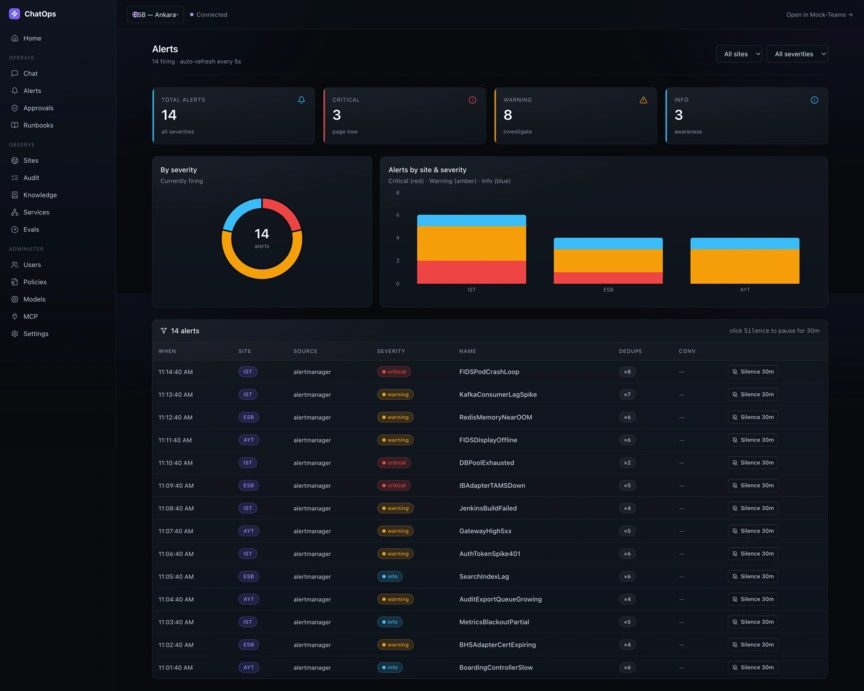
Task: Open the Home page icon in sidebar
Action: coord(14,38)
